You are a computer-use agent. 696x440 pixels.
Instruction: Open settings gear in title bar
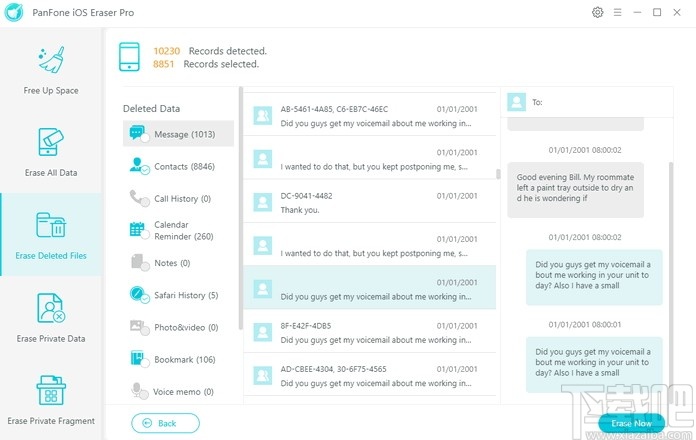tap(597, 12)
